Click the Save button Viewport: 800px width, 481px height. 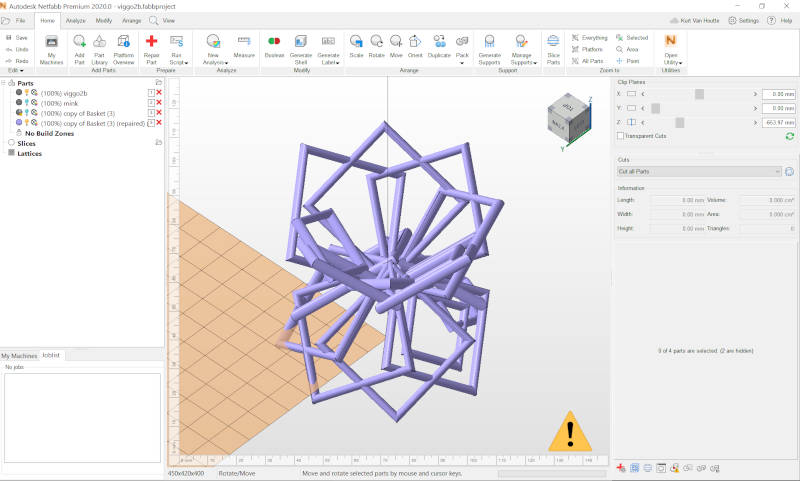click(17, 38)
